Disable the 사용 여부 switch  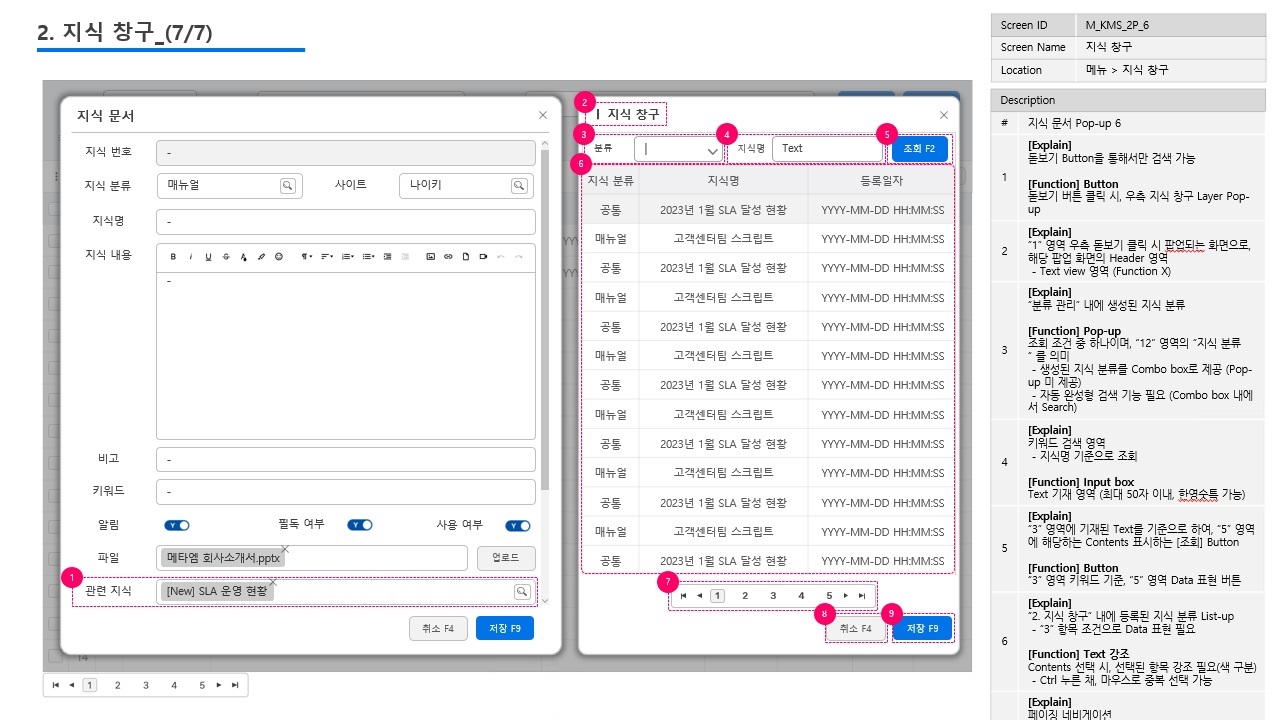click(517, 525)
